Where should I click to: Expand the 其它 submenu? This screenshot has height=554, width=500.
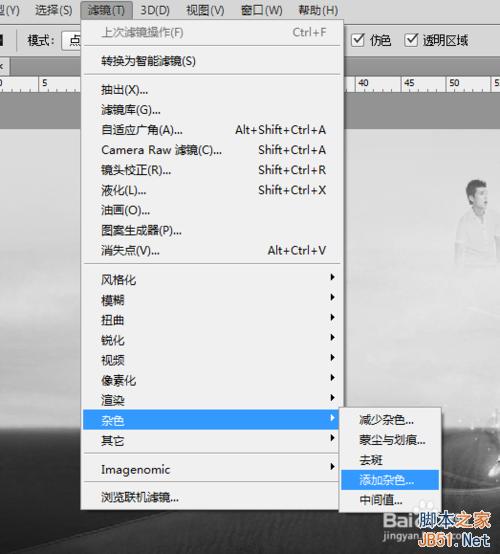212,440
